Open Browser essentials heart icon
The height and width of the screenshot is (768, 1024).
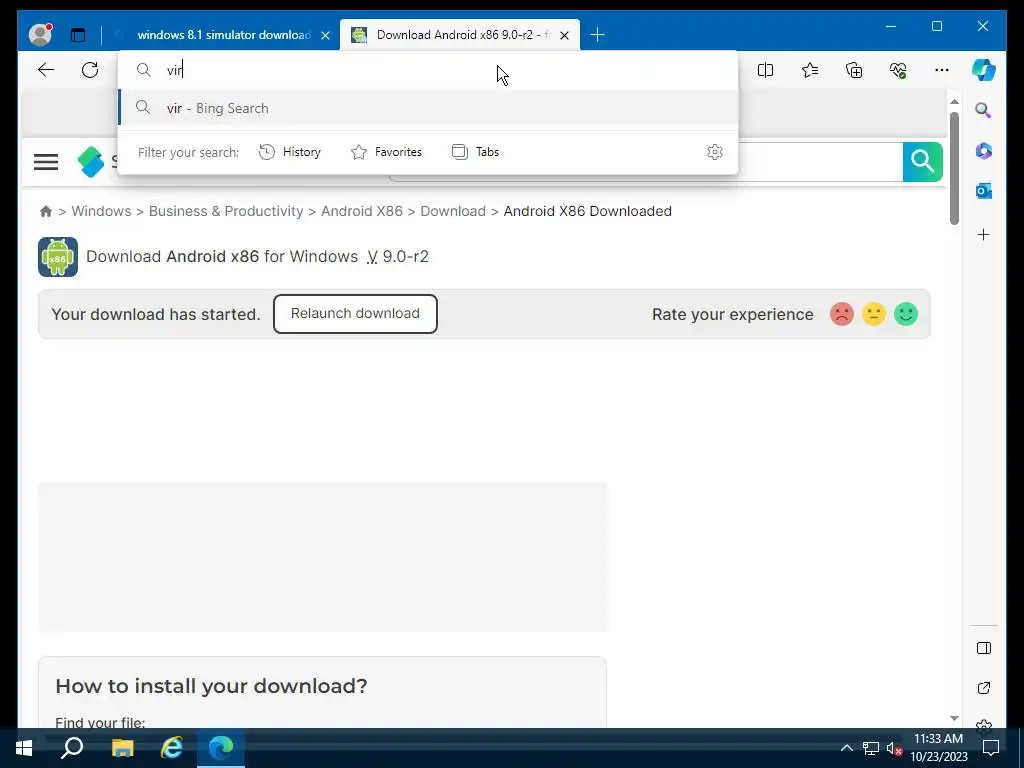click(899, 70)
